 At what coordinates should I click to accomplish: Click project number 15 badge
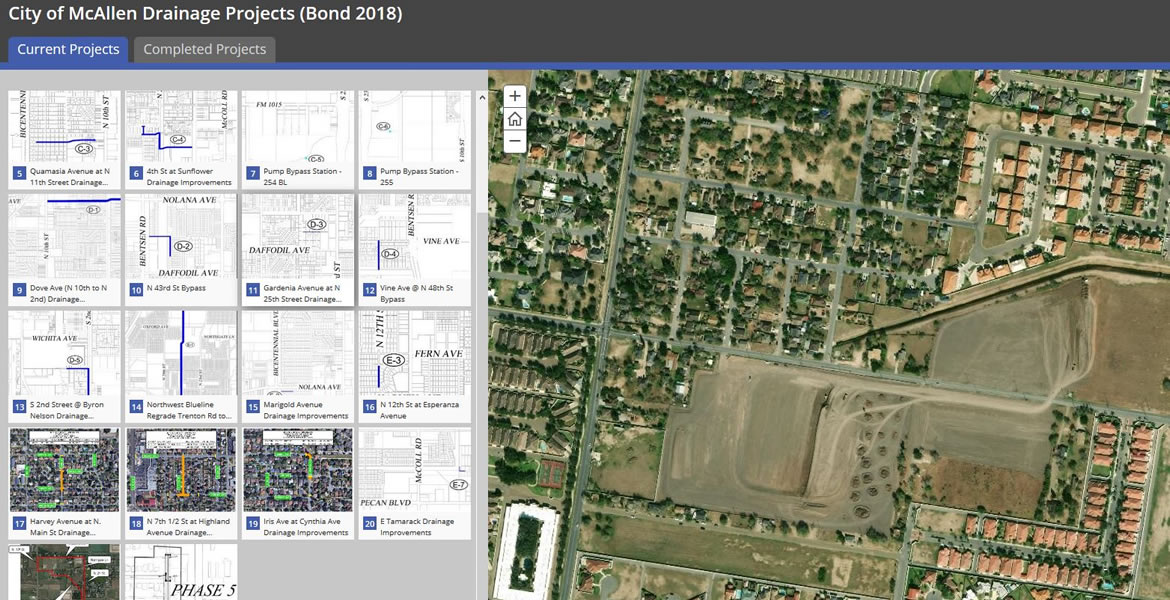[253, 407]
